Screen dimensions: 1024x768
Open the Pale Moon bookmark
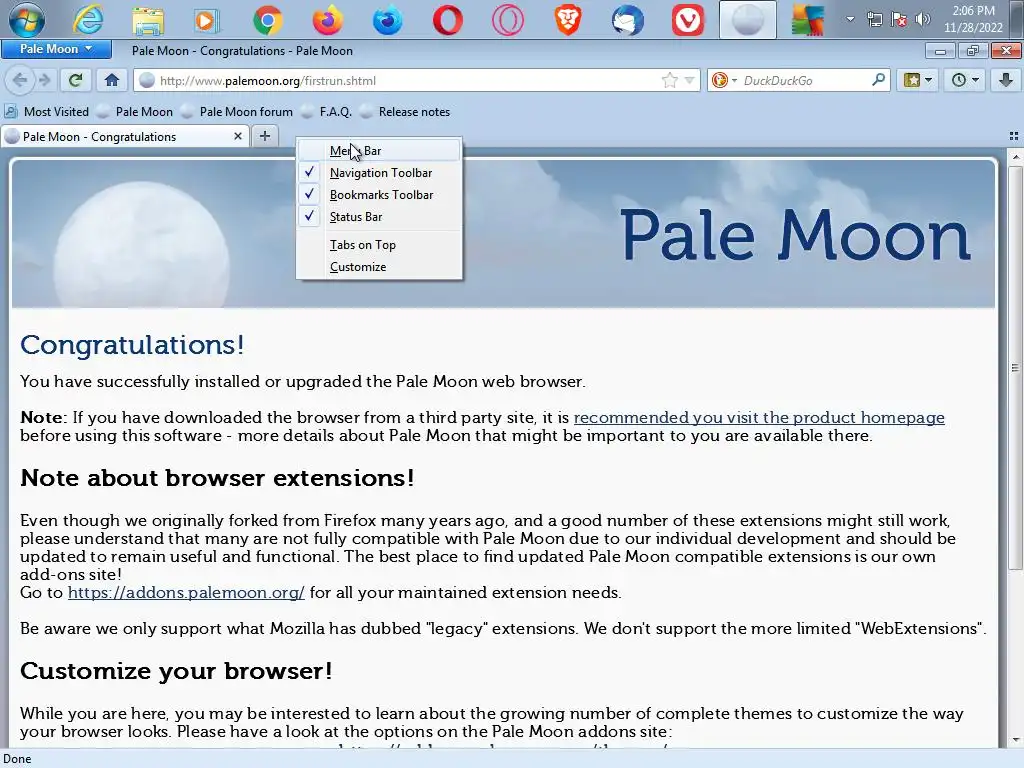tap(135, 112)
